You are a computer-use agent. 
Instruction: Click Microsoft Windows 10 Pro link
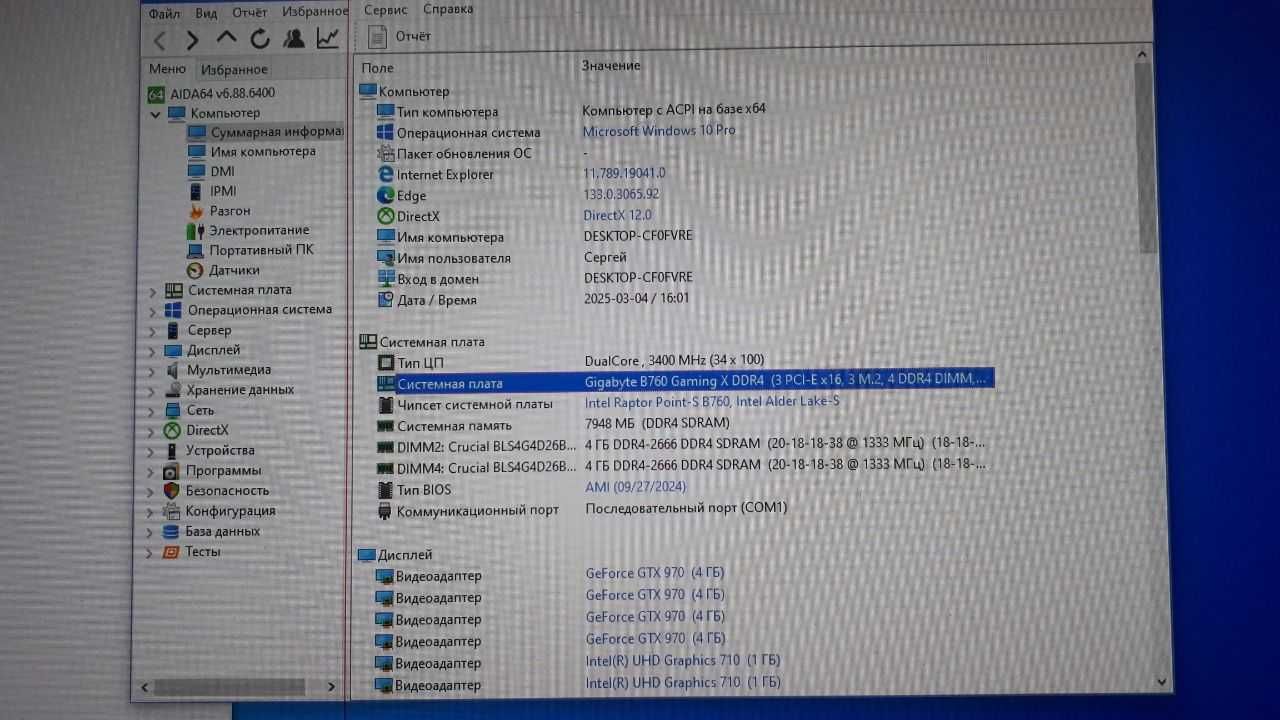pyautogui.click(x=659, y=130)
